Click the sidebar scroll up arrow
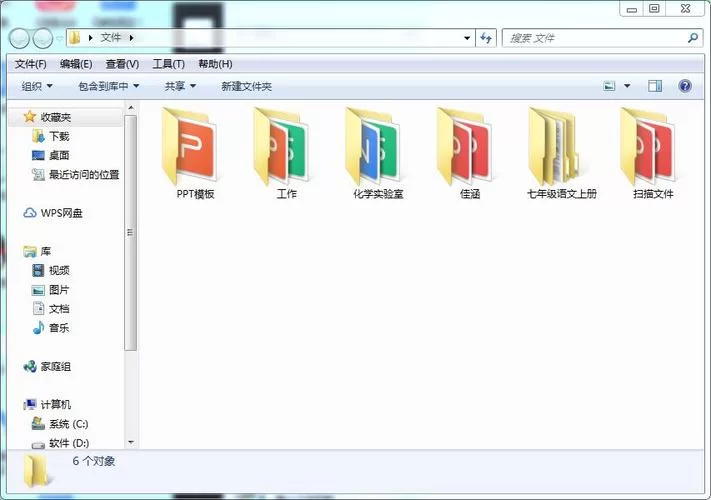This screenshot has width=711, height=500. (131, 108)
